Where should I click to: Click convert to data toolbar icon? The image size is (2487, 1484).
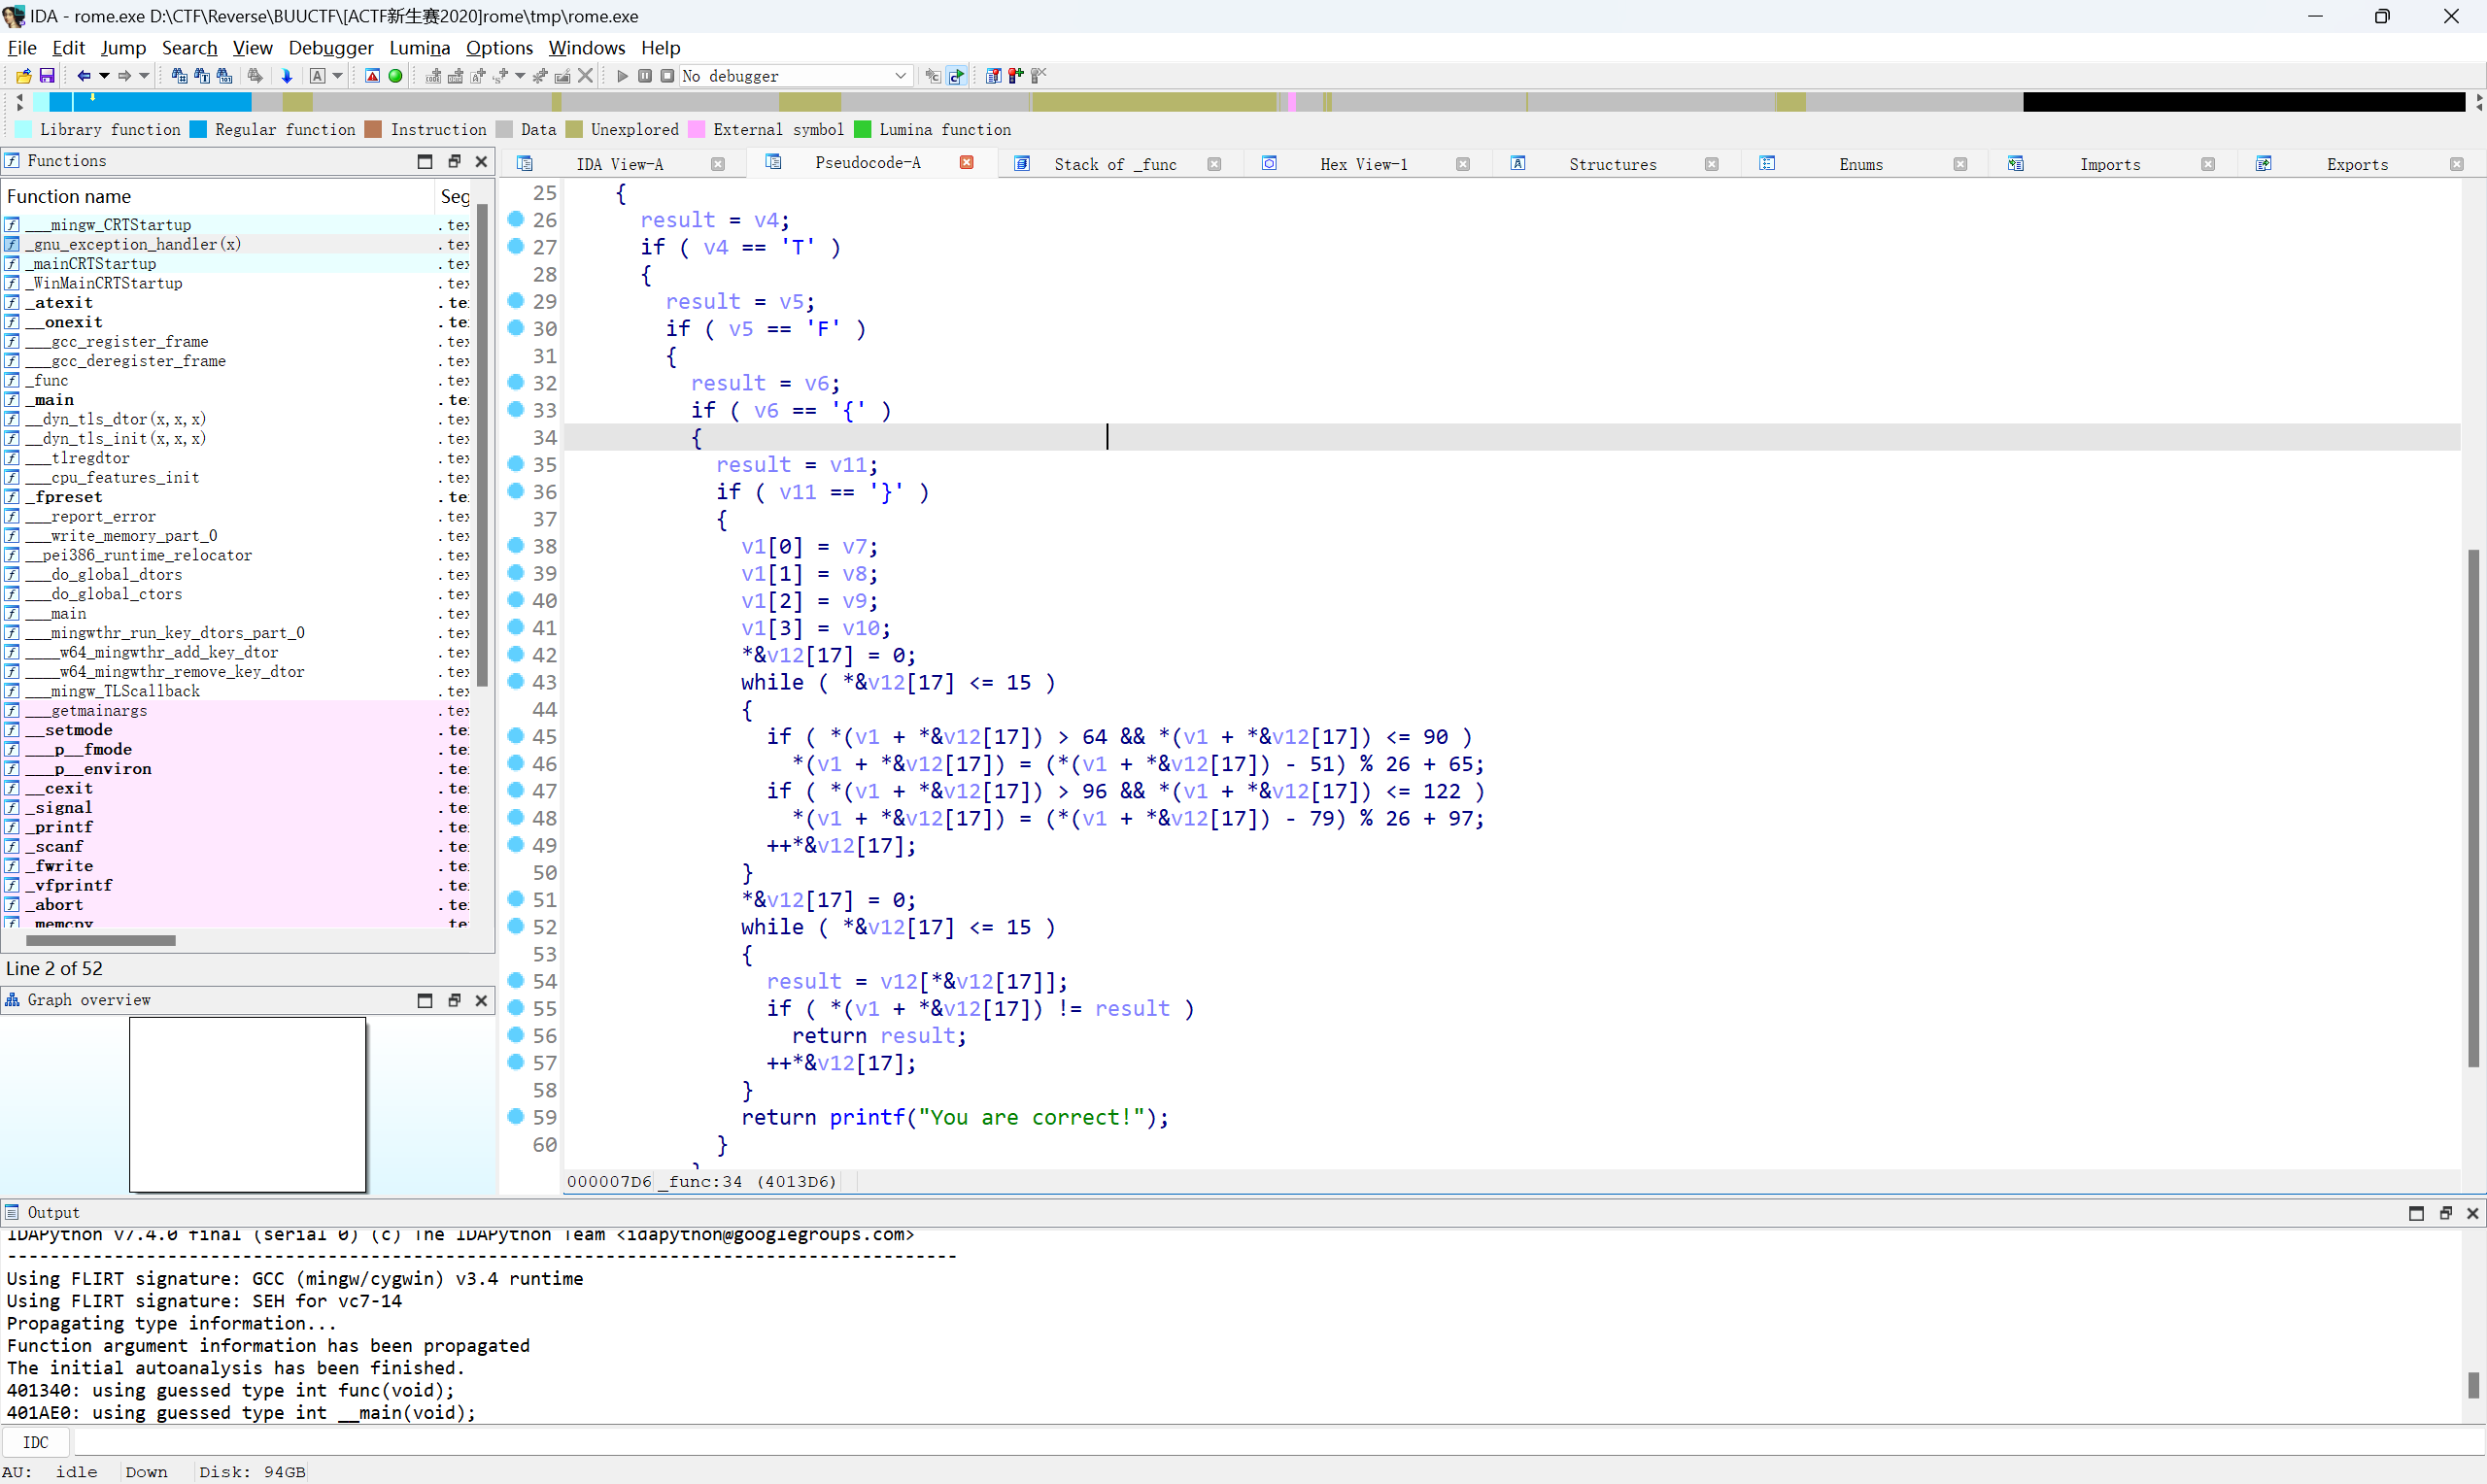tap(456, 76)
